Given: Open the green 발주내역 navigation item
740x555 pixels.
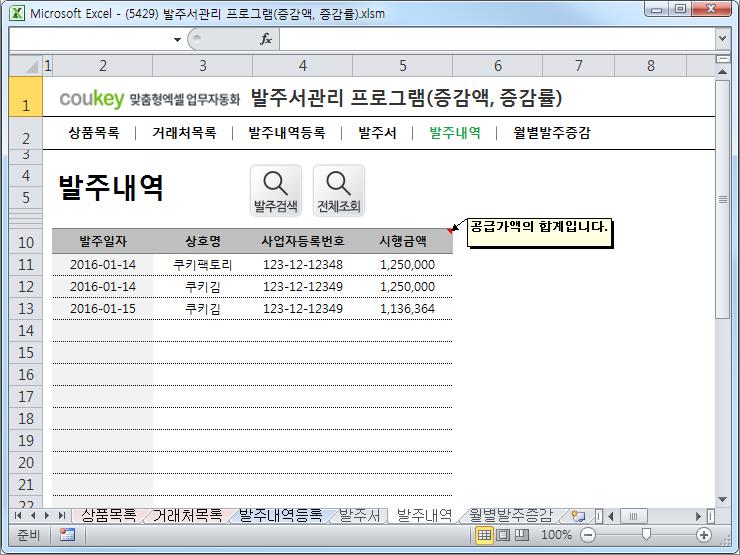Looking at the screenshot, I should (455, 133).
